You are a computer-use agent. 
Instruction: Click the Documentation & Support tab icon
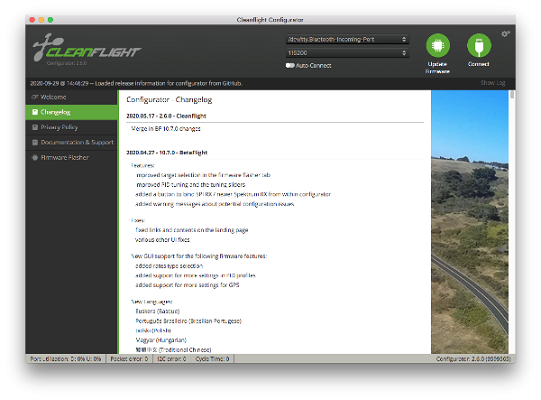(x=35, y=142)
